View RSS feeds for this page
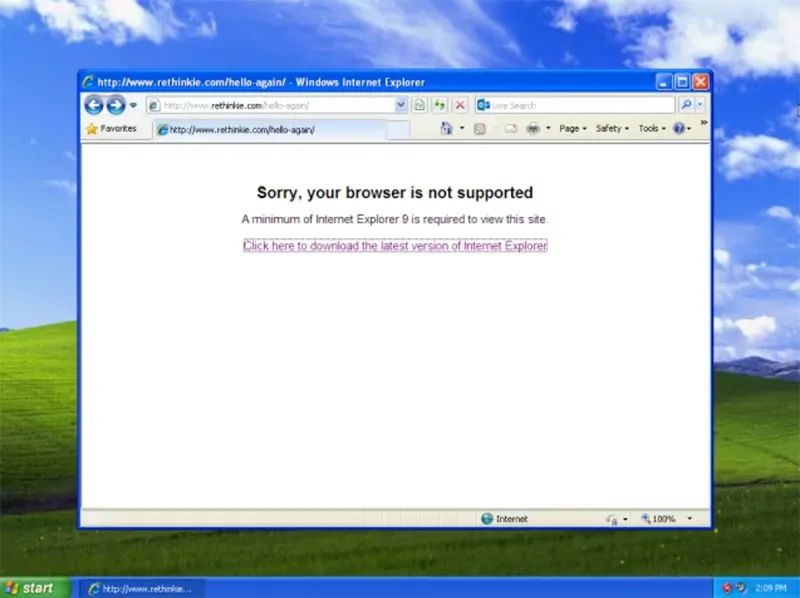 481,128
